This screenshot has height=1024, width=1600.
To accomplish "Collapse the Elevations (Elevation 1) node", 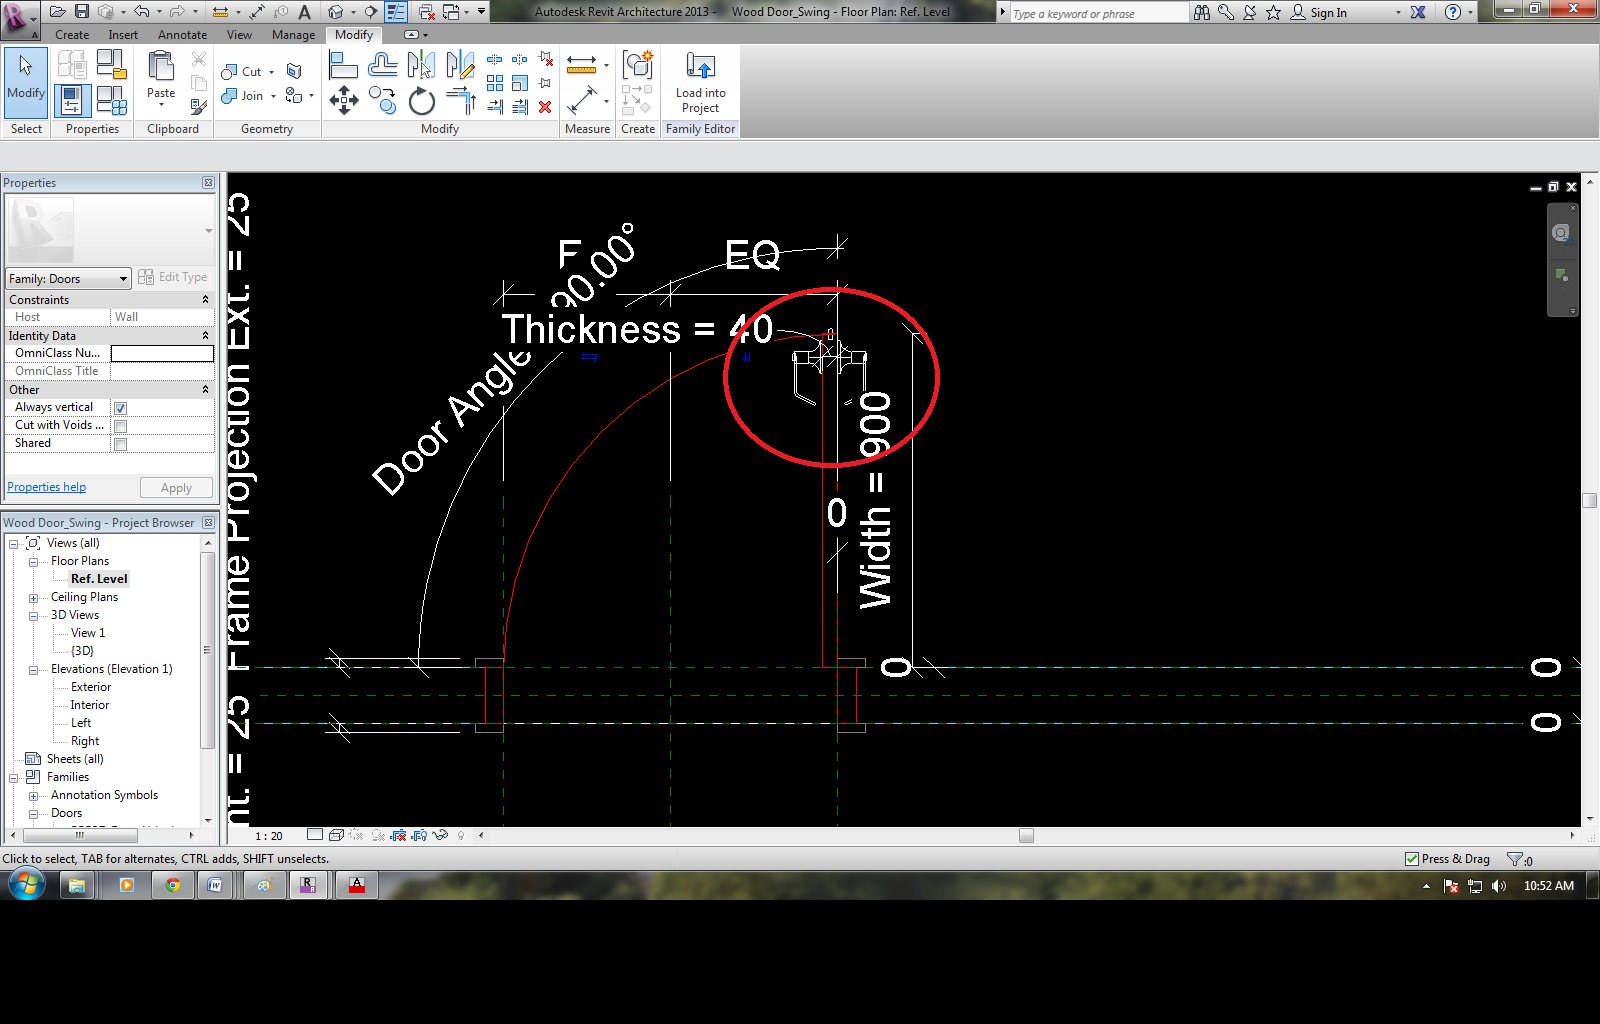I will click(x=33, y=670).
